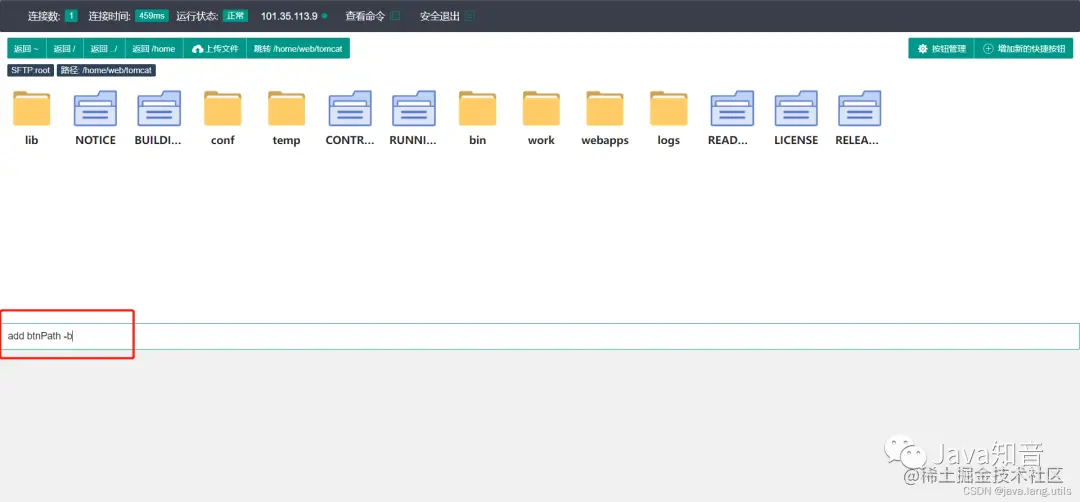
Task: Open the LICENSE file icon
Action: pyautogui.click(x=796, y=108)
